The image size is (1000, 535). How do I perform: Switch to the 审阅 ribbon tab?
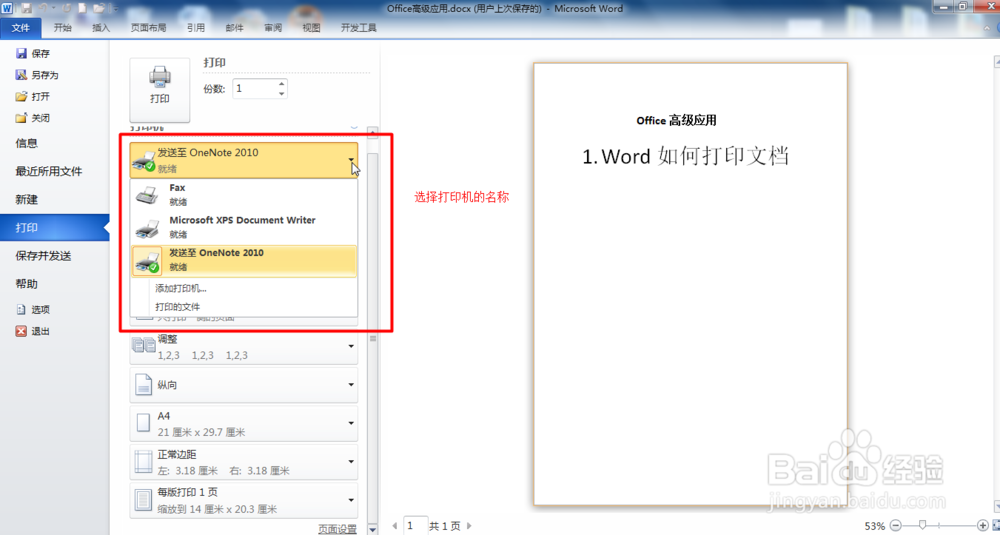[x=273, y=28]
